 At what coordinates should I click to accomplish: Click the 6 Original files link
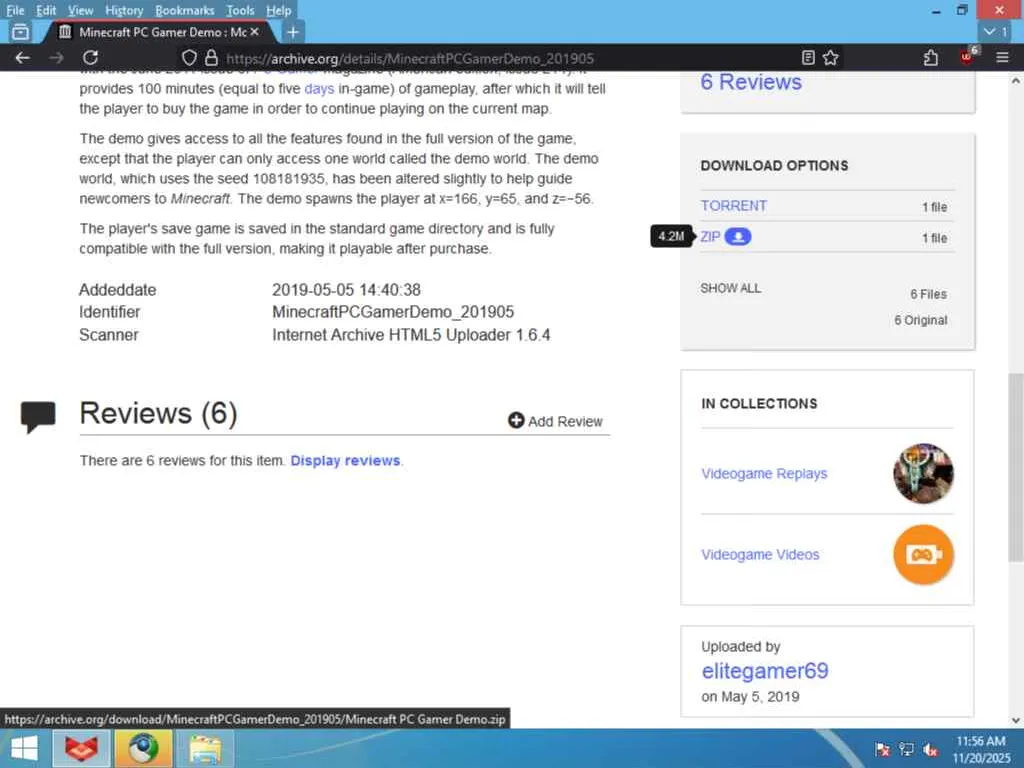pyautogui.click(x=921, y=320)
